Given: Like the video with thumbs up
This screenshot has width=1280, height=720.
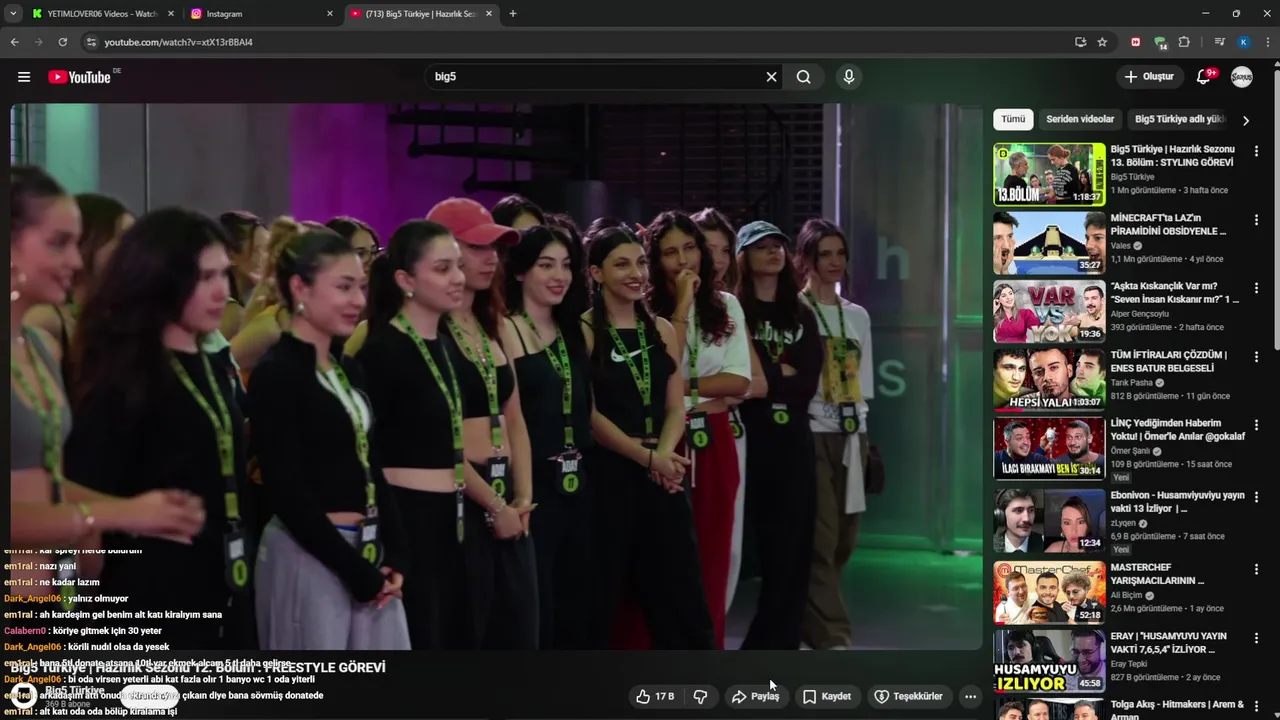Looking at the screenshot, I should [x=655, y=696].
